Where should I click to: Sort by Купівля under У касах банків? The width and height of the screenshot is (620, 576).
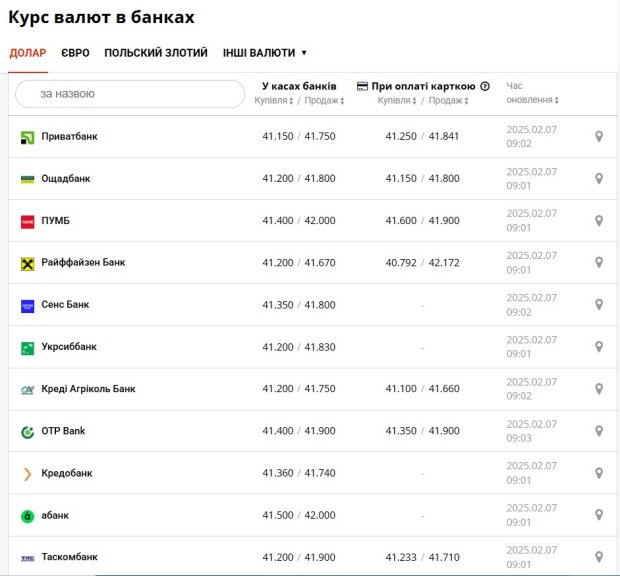pyautogui.click(x=274, y=100)
